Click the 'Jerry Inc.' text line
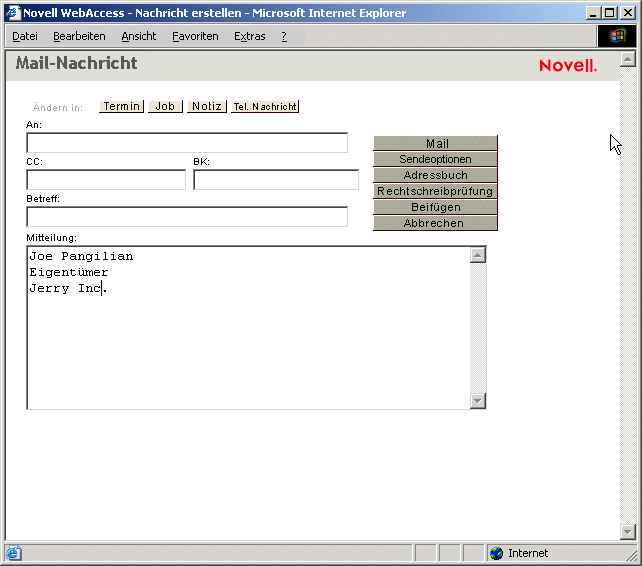Viewport: 642px width, 566px height. tap(68, 288)
